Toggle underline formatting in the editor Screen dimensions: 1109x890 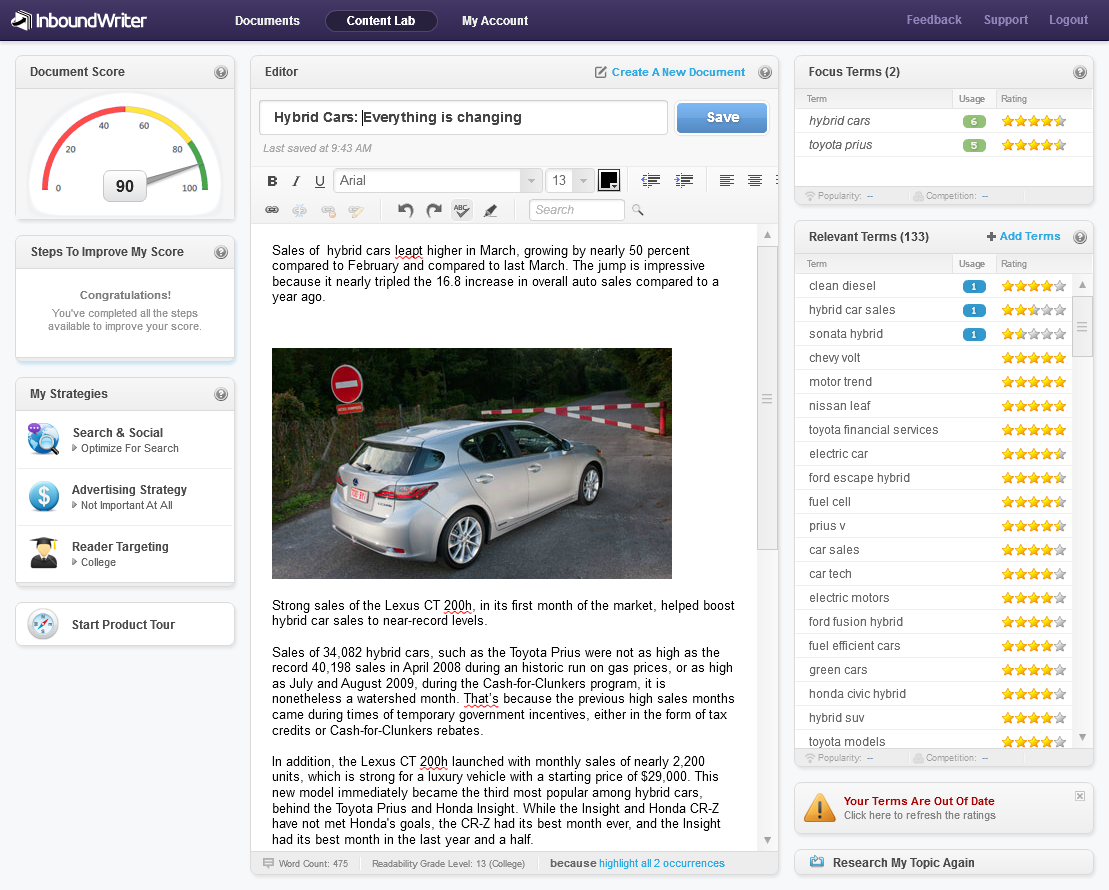(320, 181)
